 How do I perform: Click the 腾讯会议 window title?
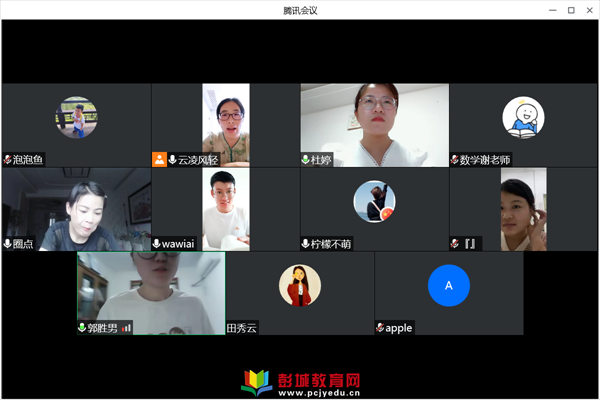coord(300,11)
